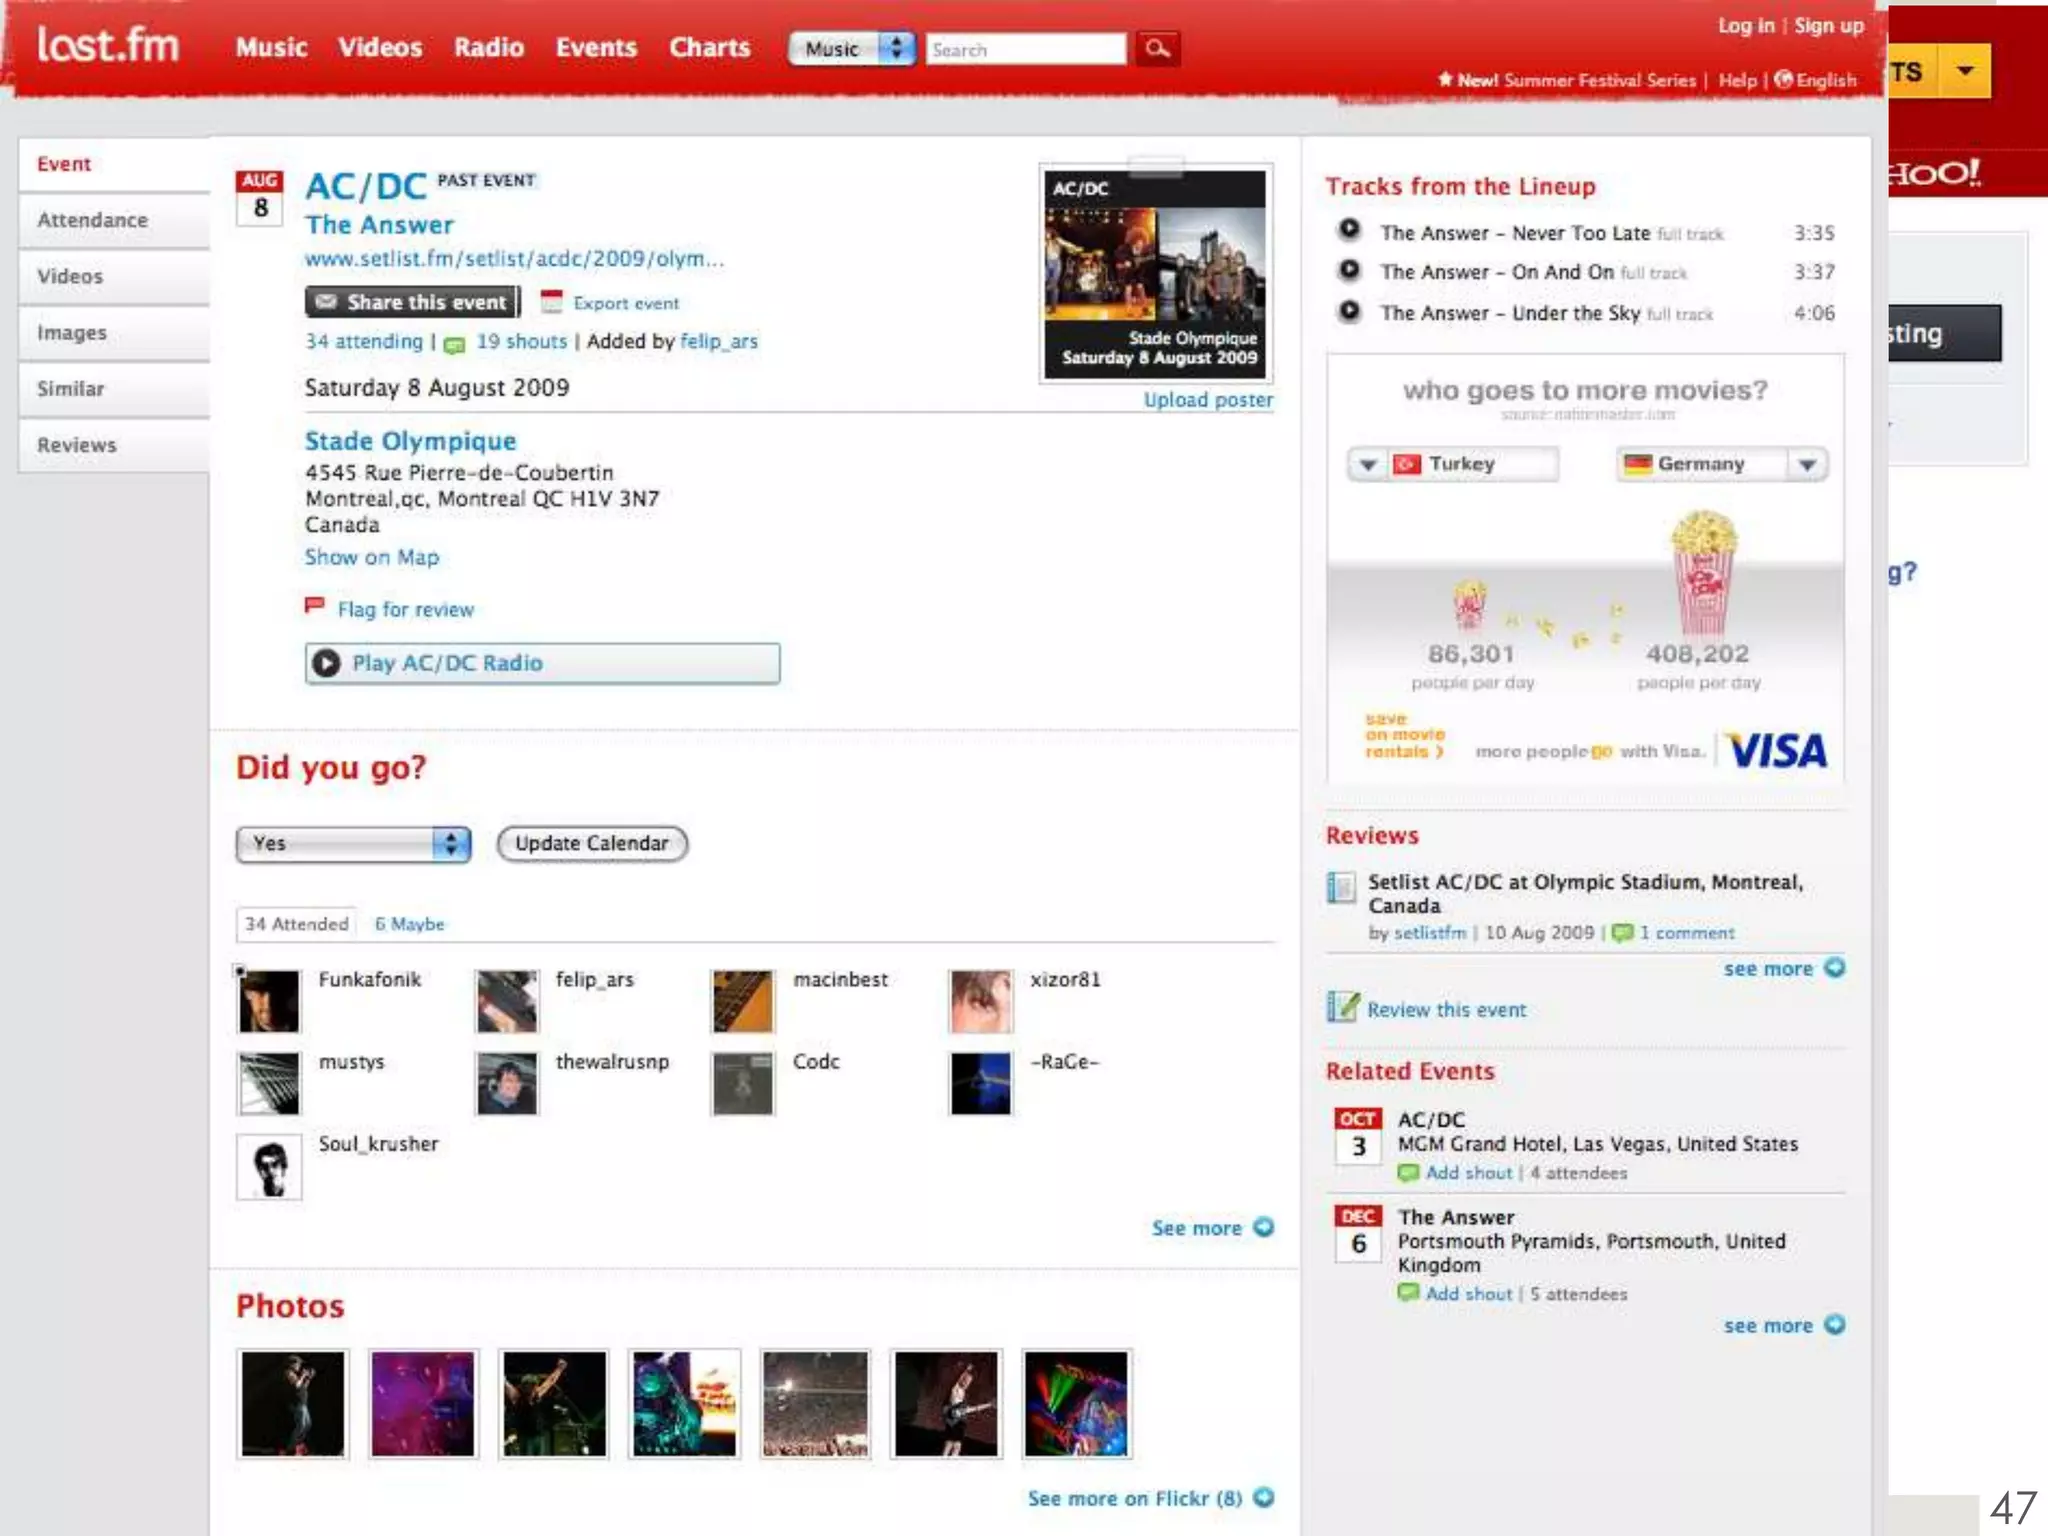Screen dimensions: 2048x1536
Task: Click the Play AC/DC Radio button
Action: tap(542, 663)
